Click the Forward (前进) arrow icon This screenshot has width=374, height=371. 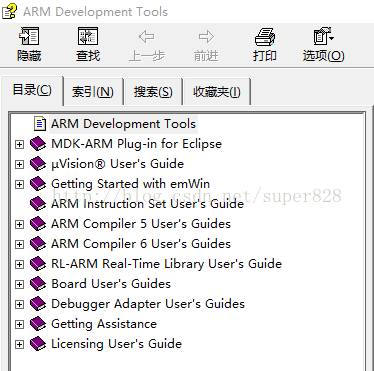point(206,36)
